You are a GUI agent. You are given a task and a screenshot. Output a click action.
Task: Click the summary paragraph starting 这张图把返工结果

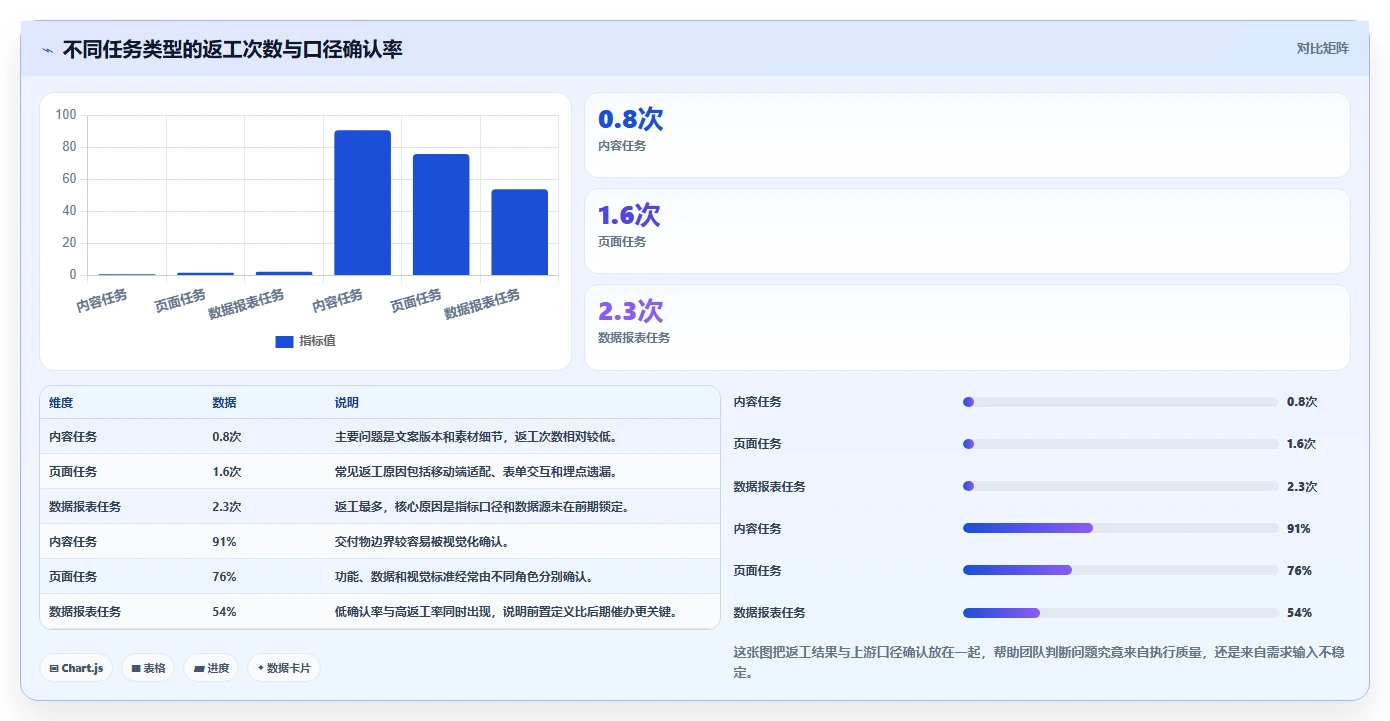(x=1039, y=662)
